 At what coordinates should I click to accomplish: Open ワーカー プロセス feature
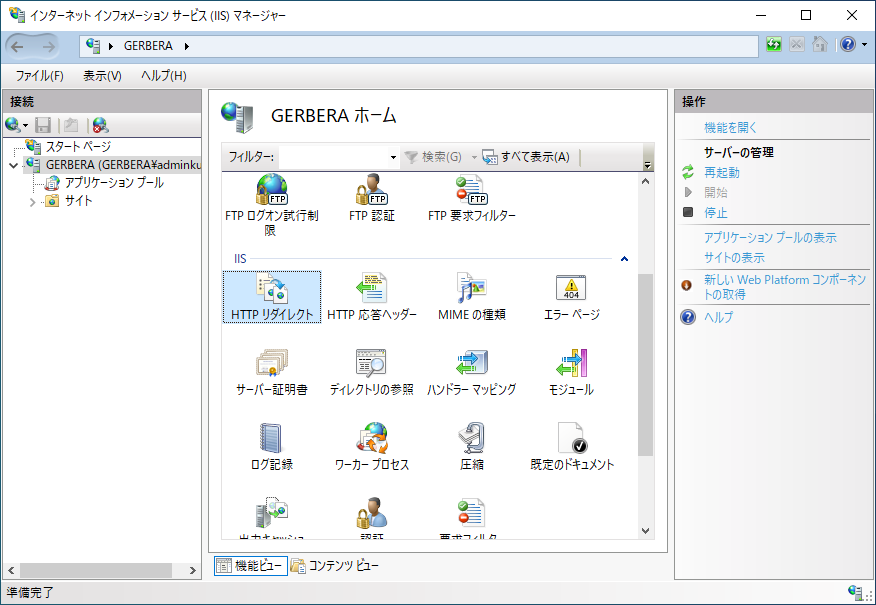(x=372, y=446)
